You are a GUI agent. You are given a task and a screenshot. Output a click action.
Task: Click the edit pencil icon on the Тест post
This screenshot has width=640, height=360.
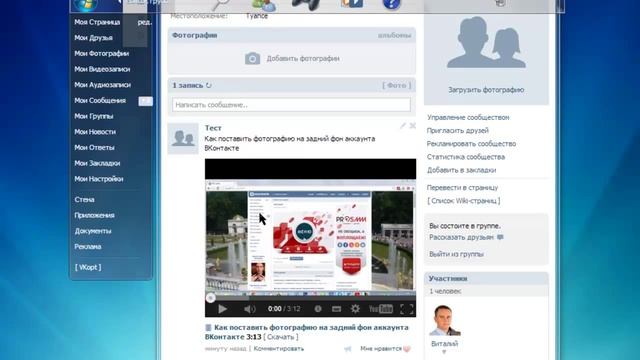click(403, 126)
